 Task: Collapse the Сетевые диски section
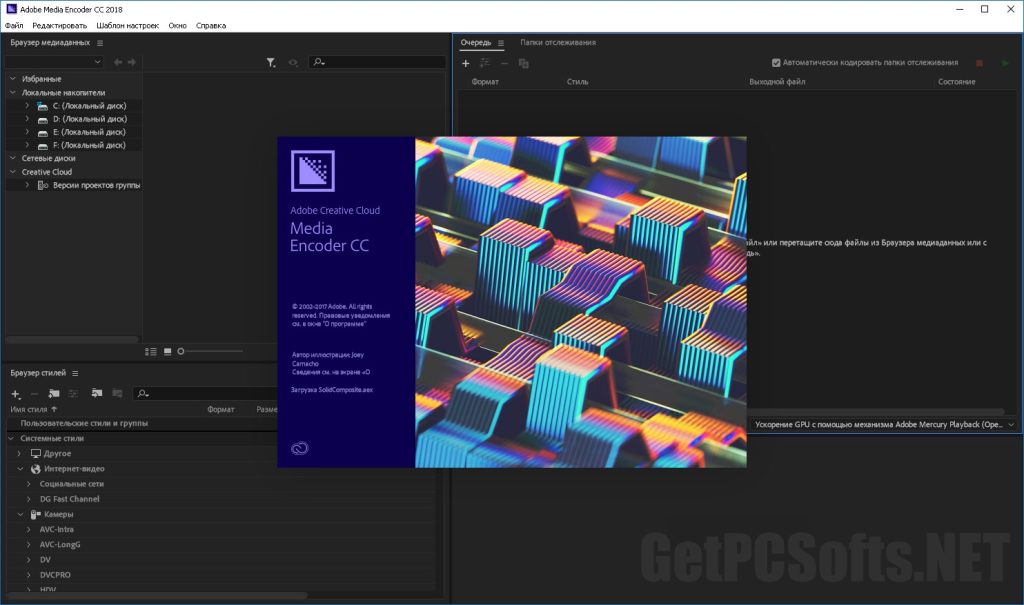(12, 158)
